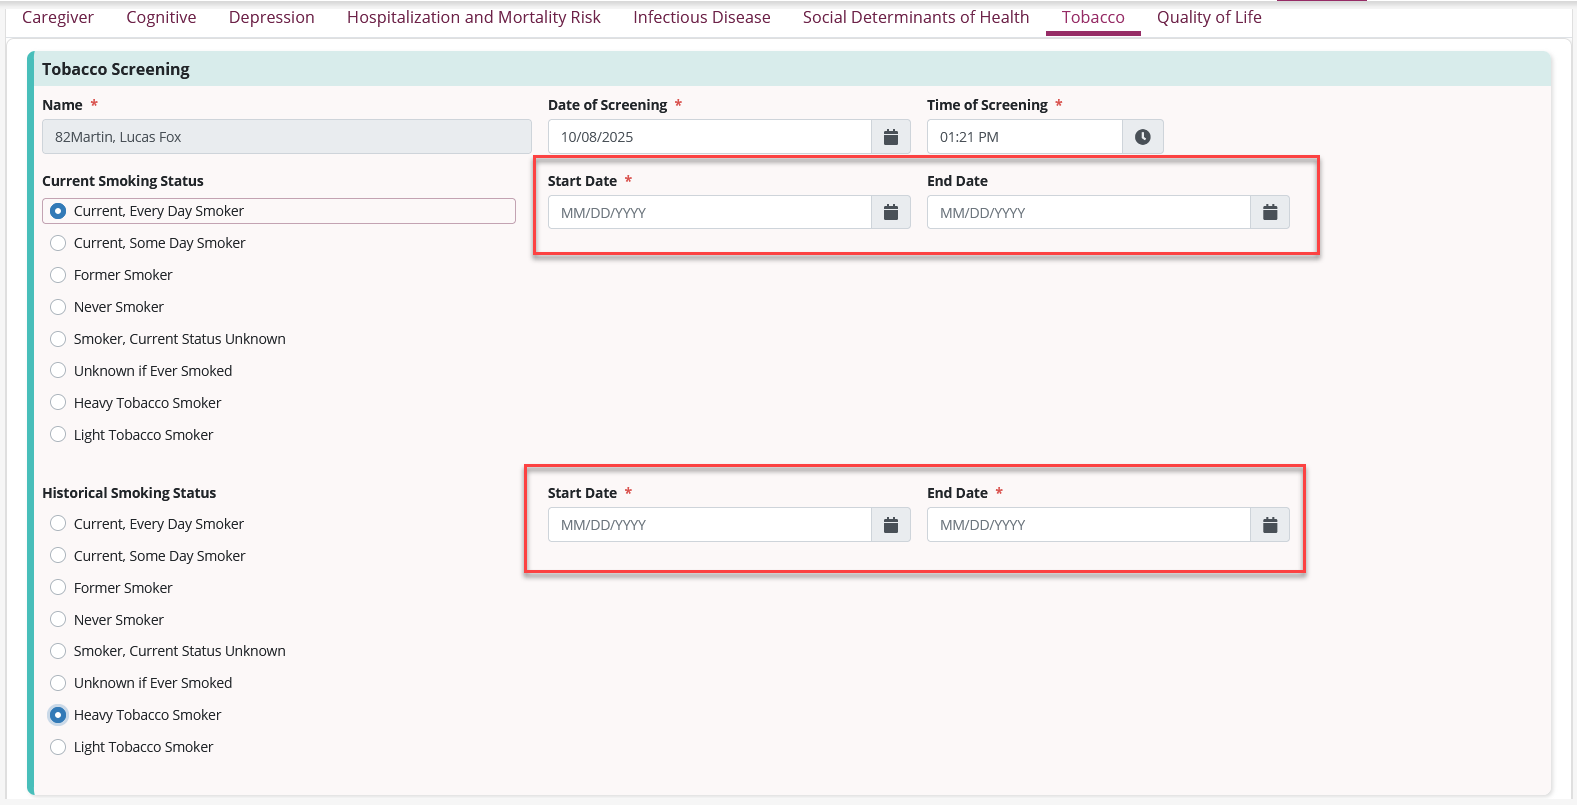Choose Unknown if Ever Smoked under Historical Status
1577x805 pixels.
58,683
